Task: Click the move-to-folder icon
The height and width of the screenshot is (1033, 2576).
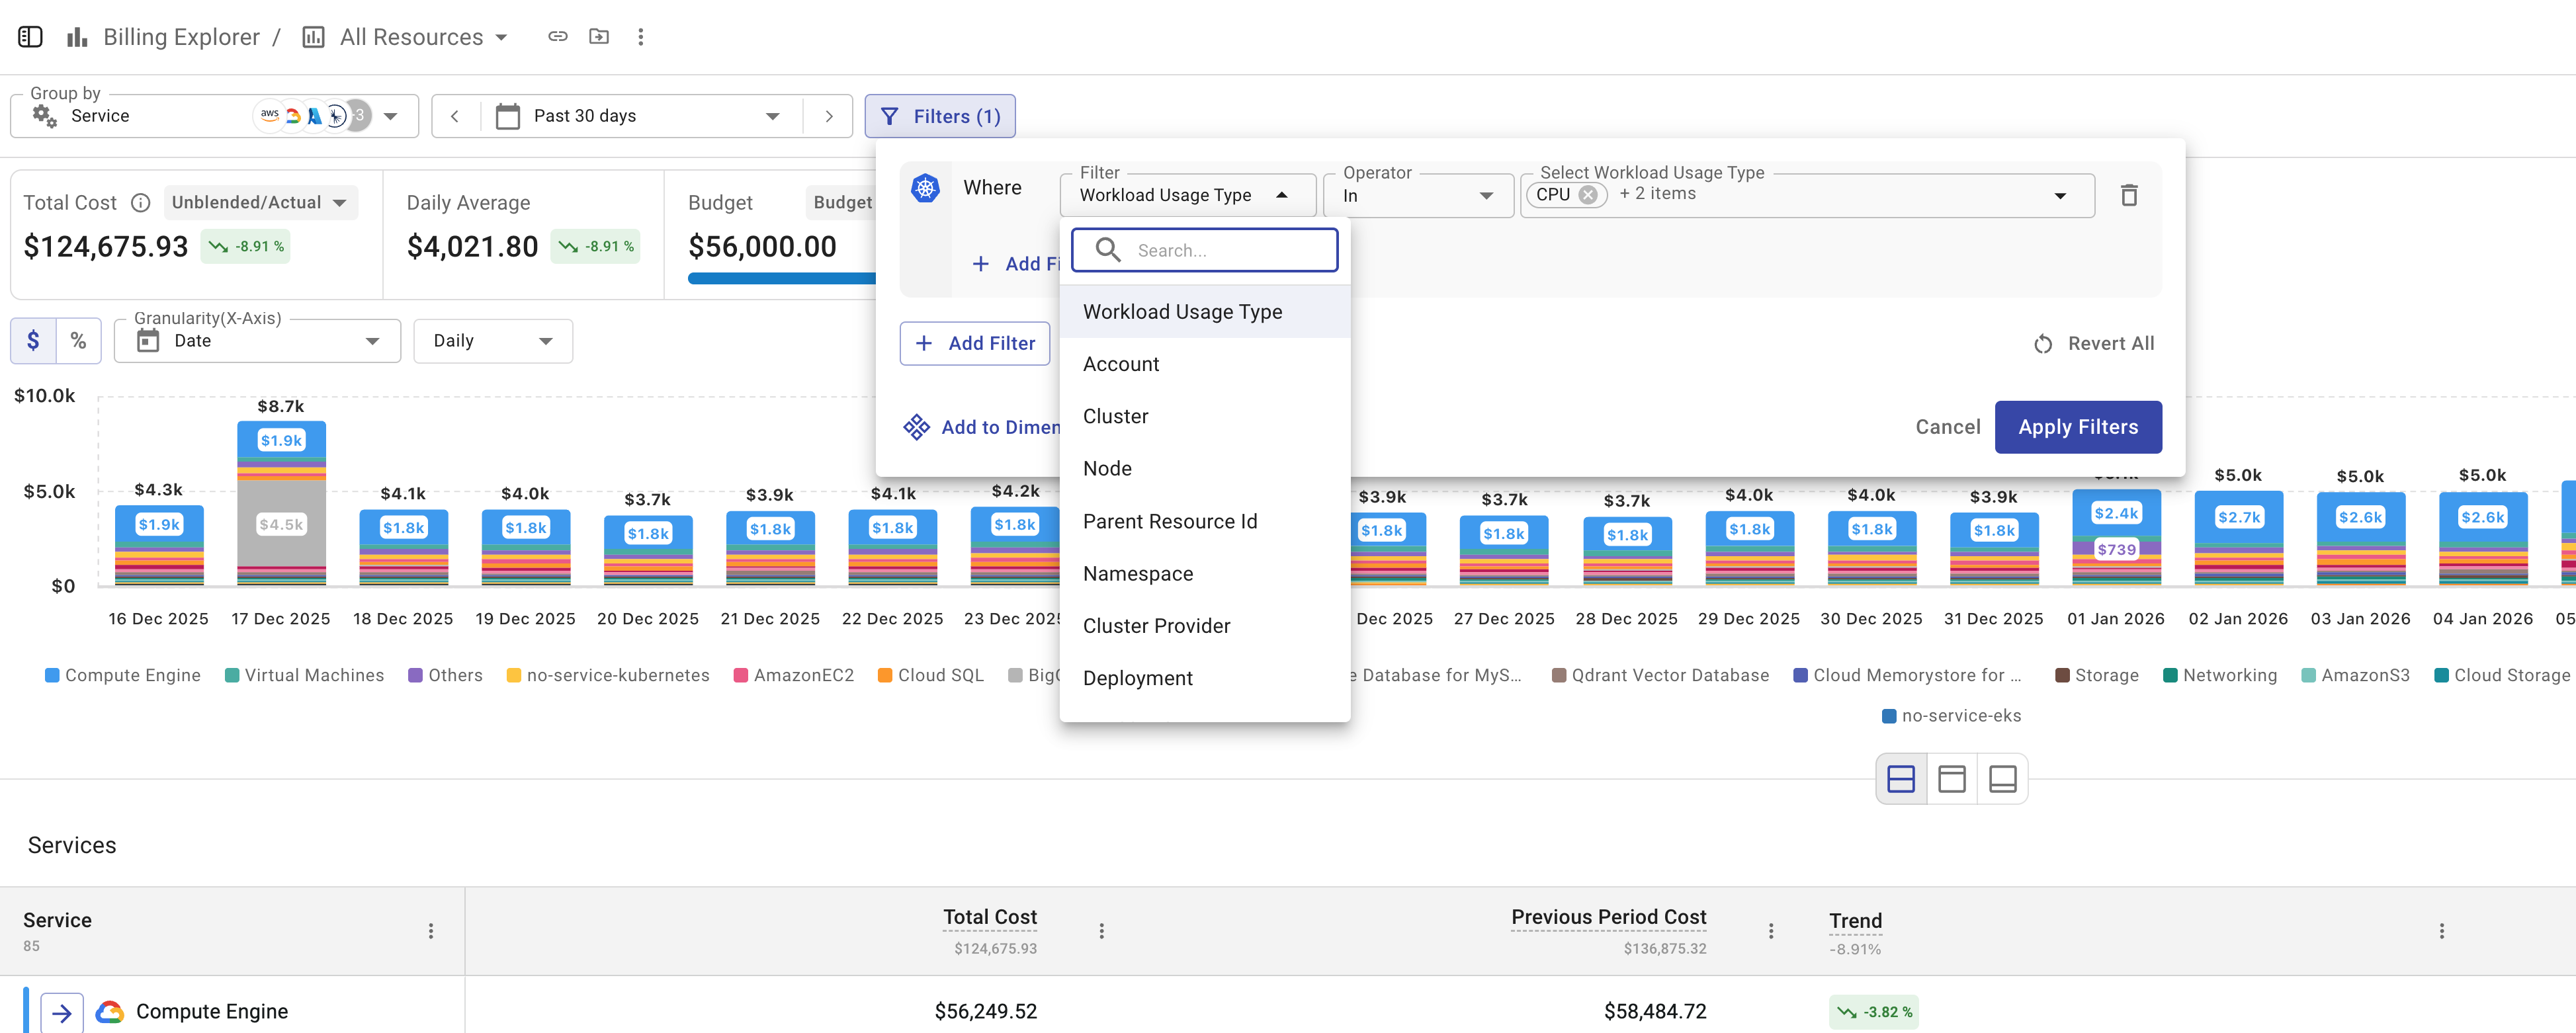Action: 599,37
